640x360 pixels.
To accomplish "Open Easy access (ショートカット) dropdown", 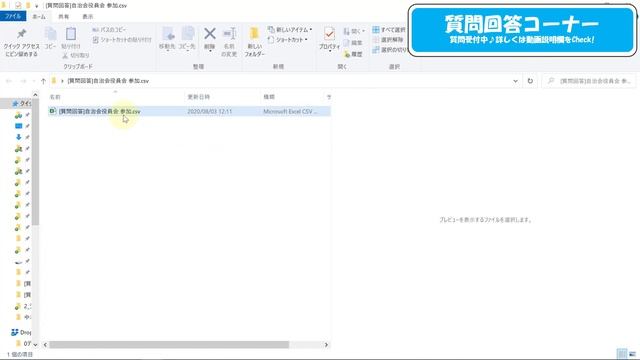I will 288,40.
